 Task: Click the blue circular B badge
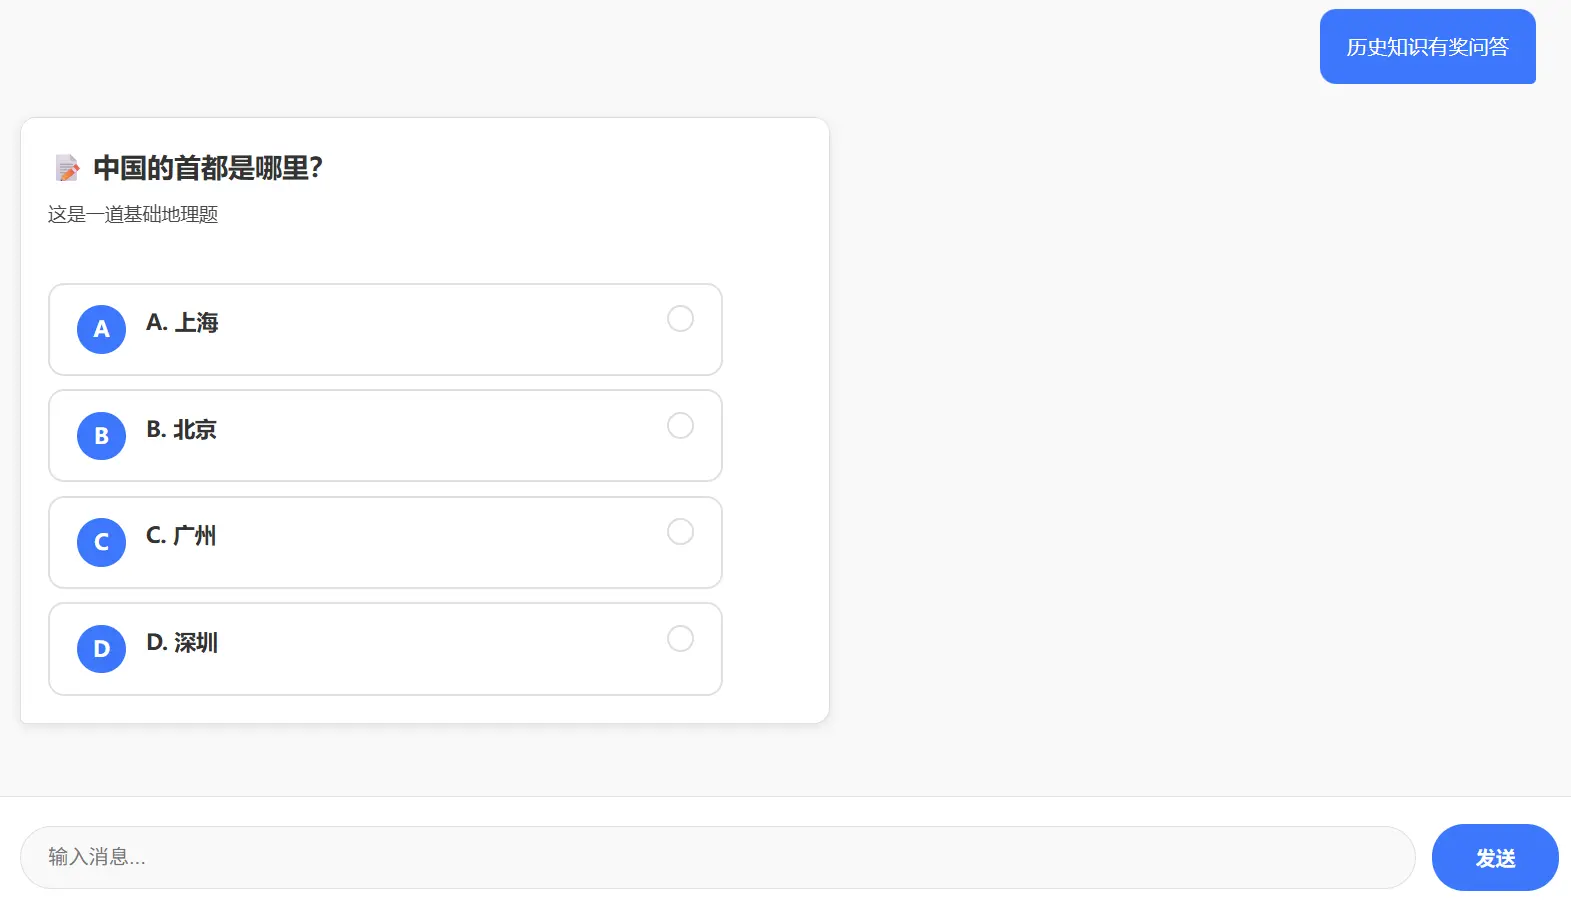[x=101, y=436]
